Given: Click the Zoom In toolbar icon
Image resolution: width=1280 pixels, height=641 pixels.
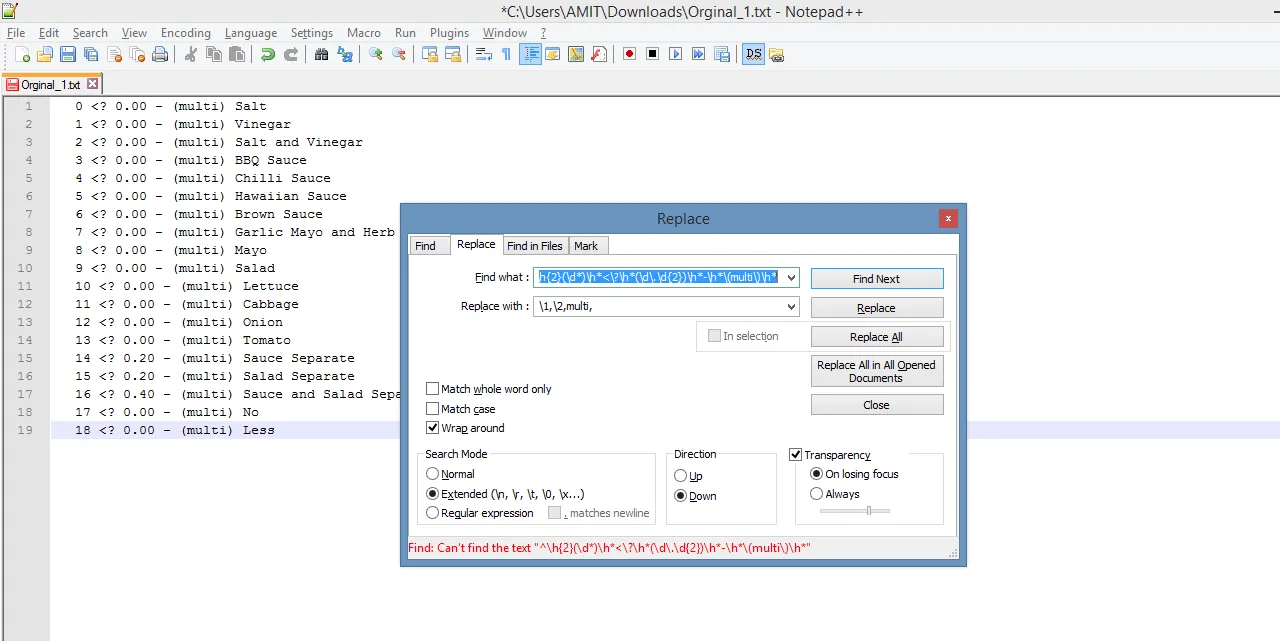Looking at the screenshot, I should tap(376, 54).
